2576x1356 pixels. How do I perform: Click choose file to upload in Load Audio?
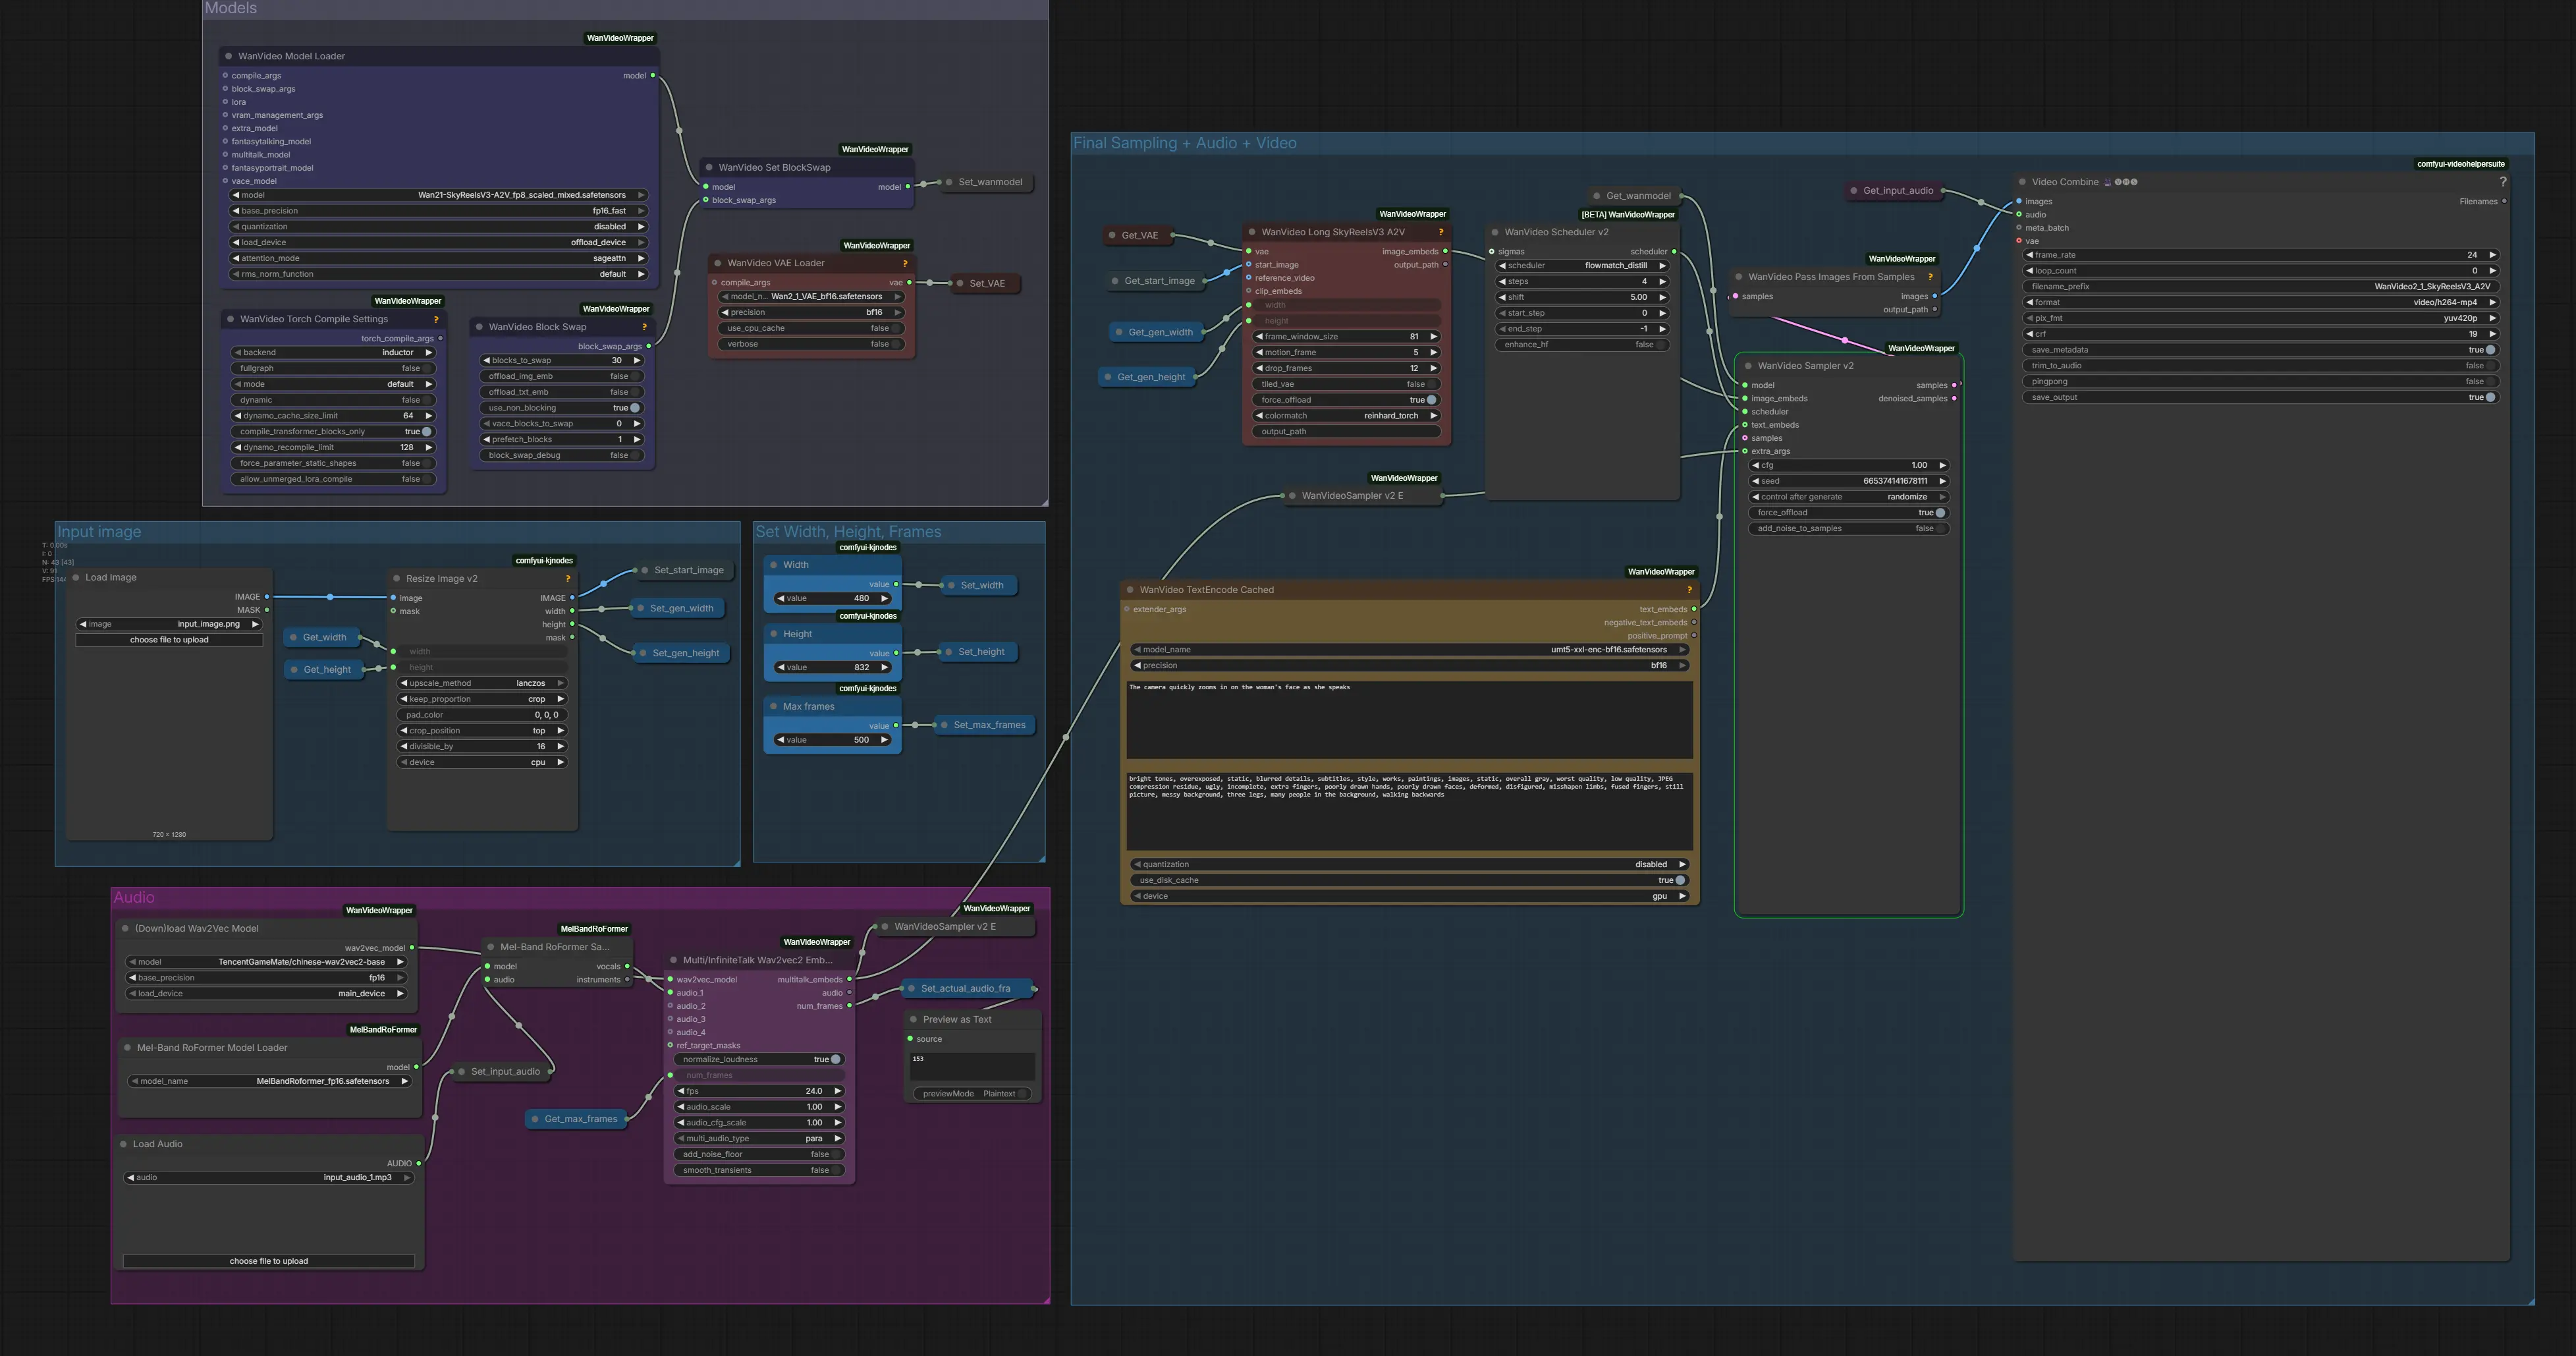pos(268,1261)
